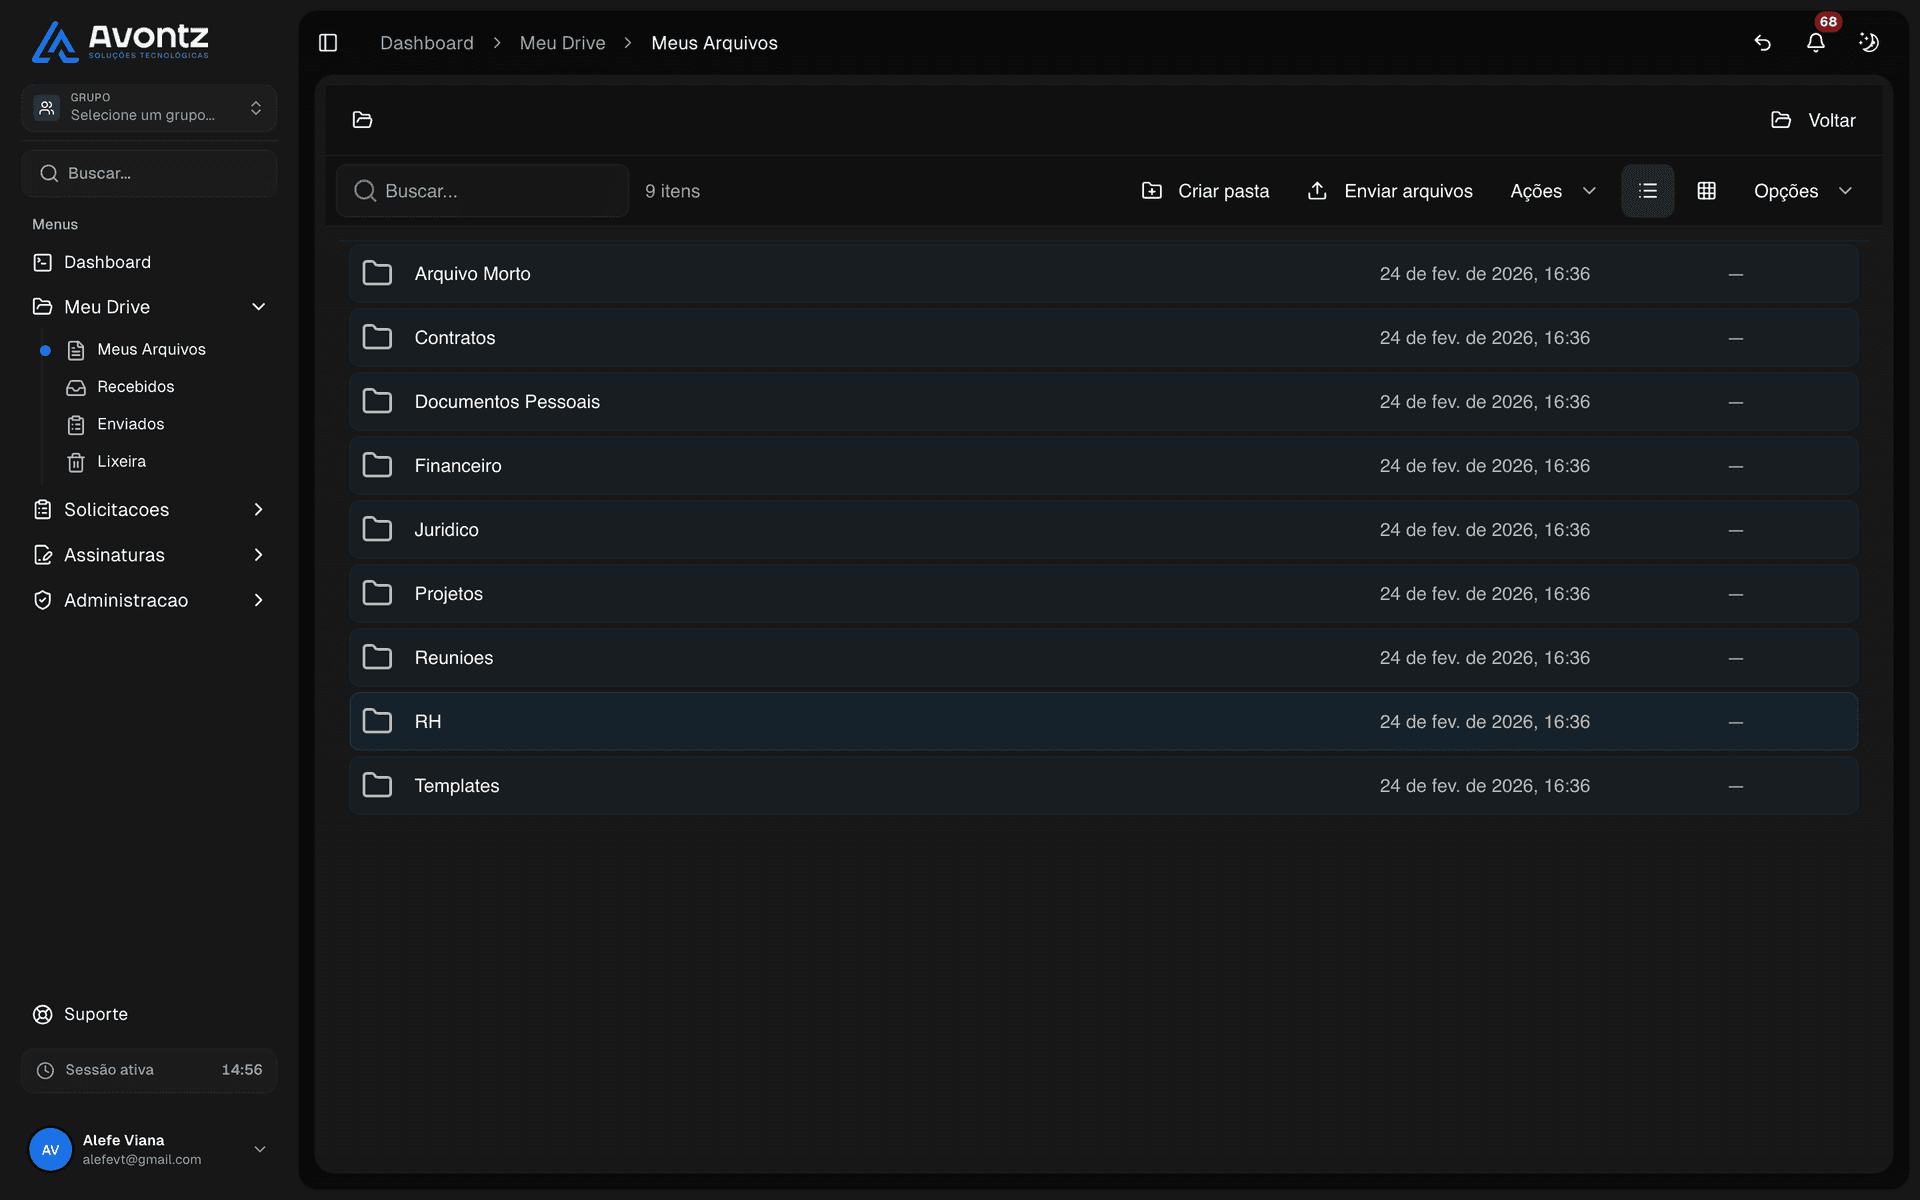Click the Criar pasta button
The height and width of the screenshot is (1200, 1920).
point(1205,191)
